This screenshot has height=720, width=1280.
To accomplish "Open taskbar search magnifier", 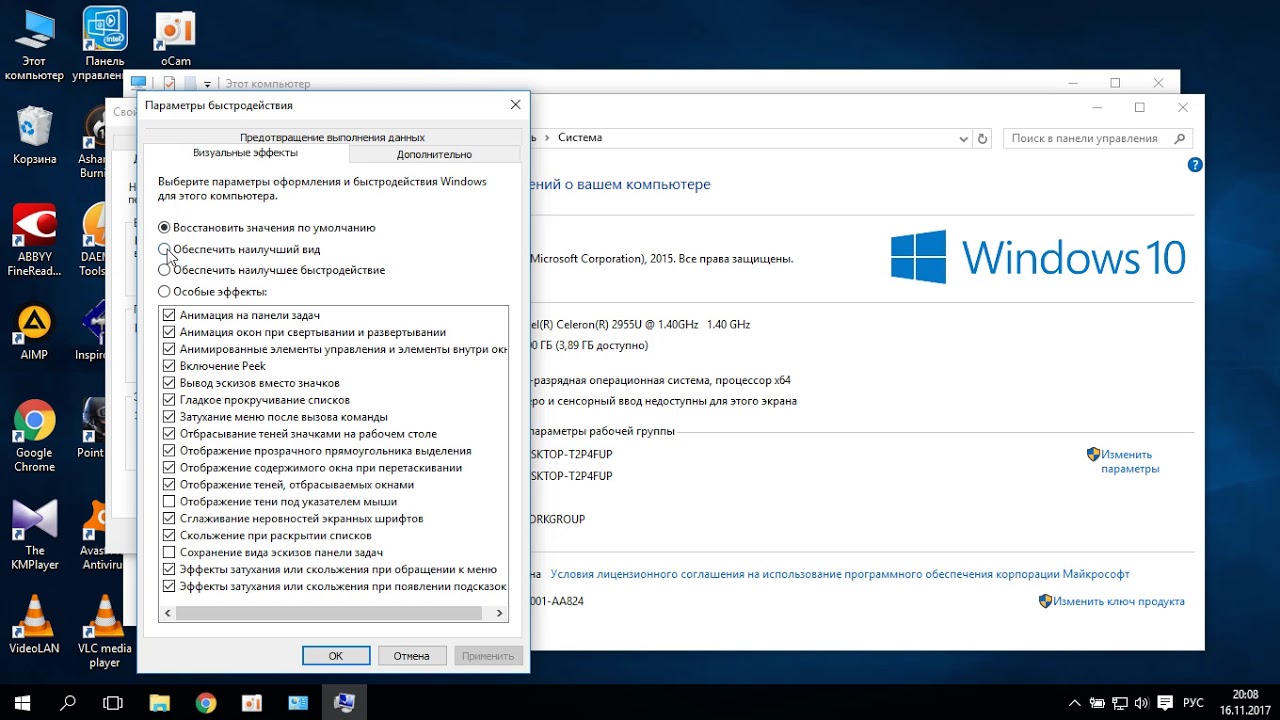I will point(68,703).
